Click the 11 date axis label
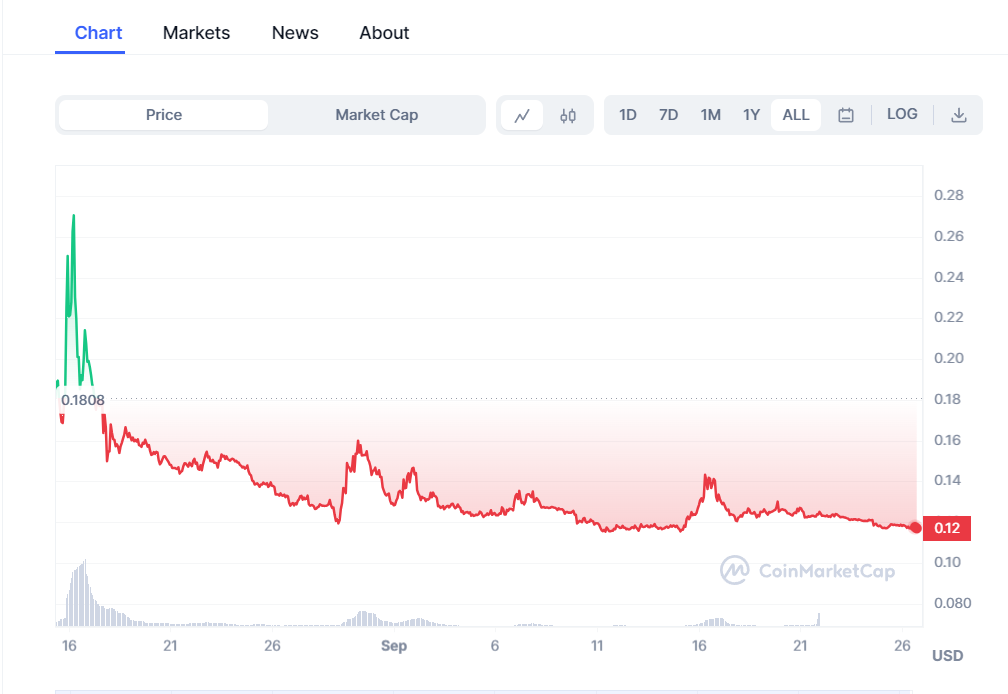The image size is (1008, 694). [597, 646]
